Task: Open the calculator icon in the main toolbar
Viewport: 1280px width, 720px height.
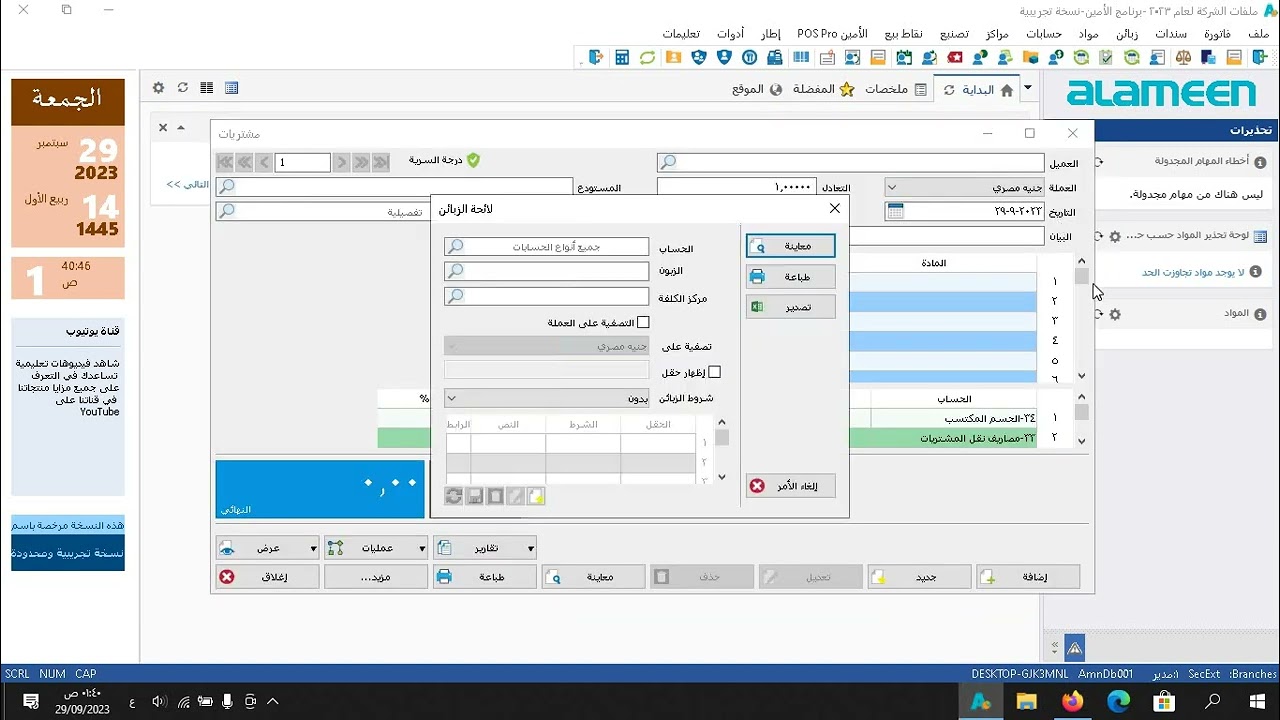Action: point(622,58)
